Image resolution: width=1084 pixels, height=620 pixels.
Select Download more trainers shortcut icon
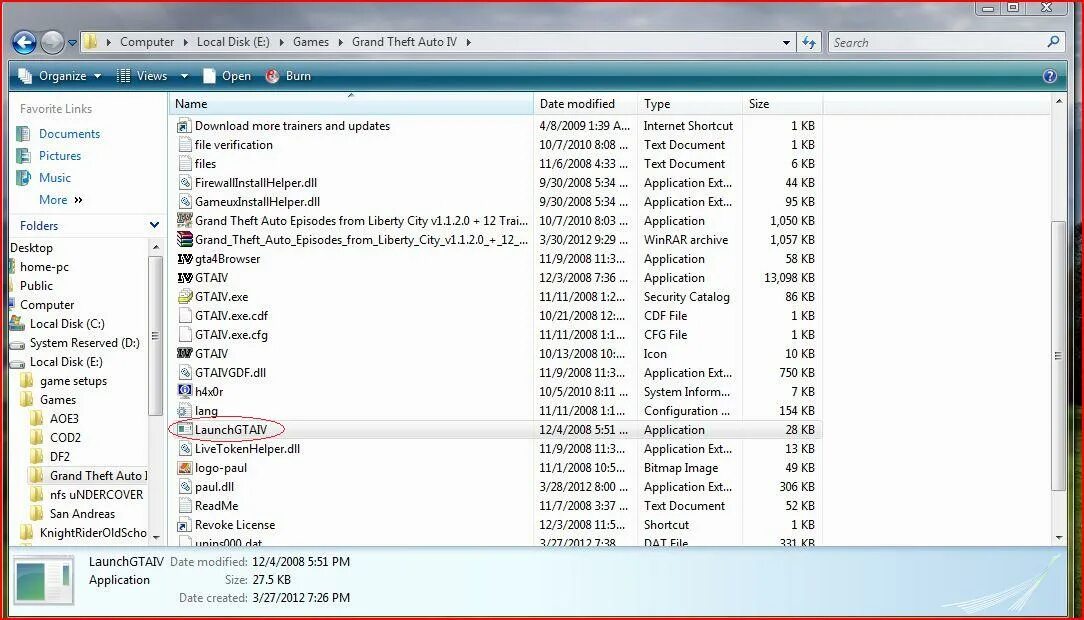tap(184, 126)
